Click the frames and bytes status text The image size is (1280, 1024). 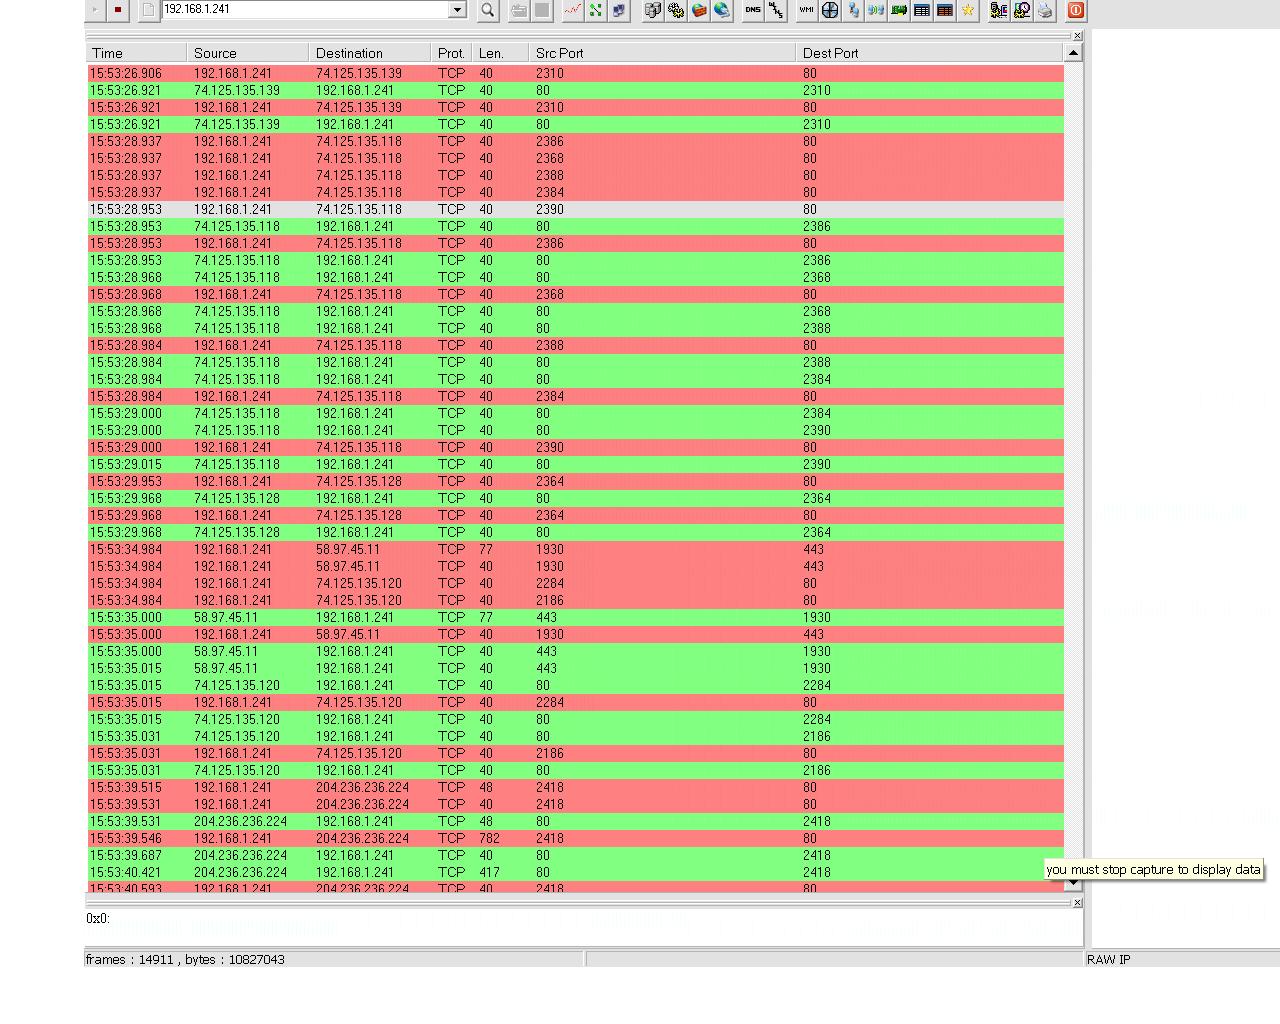[185, 959]
